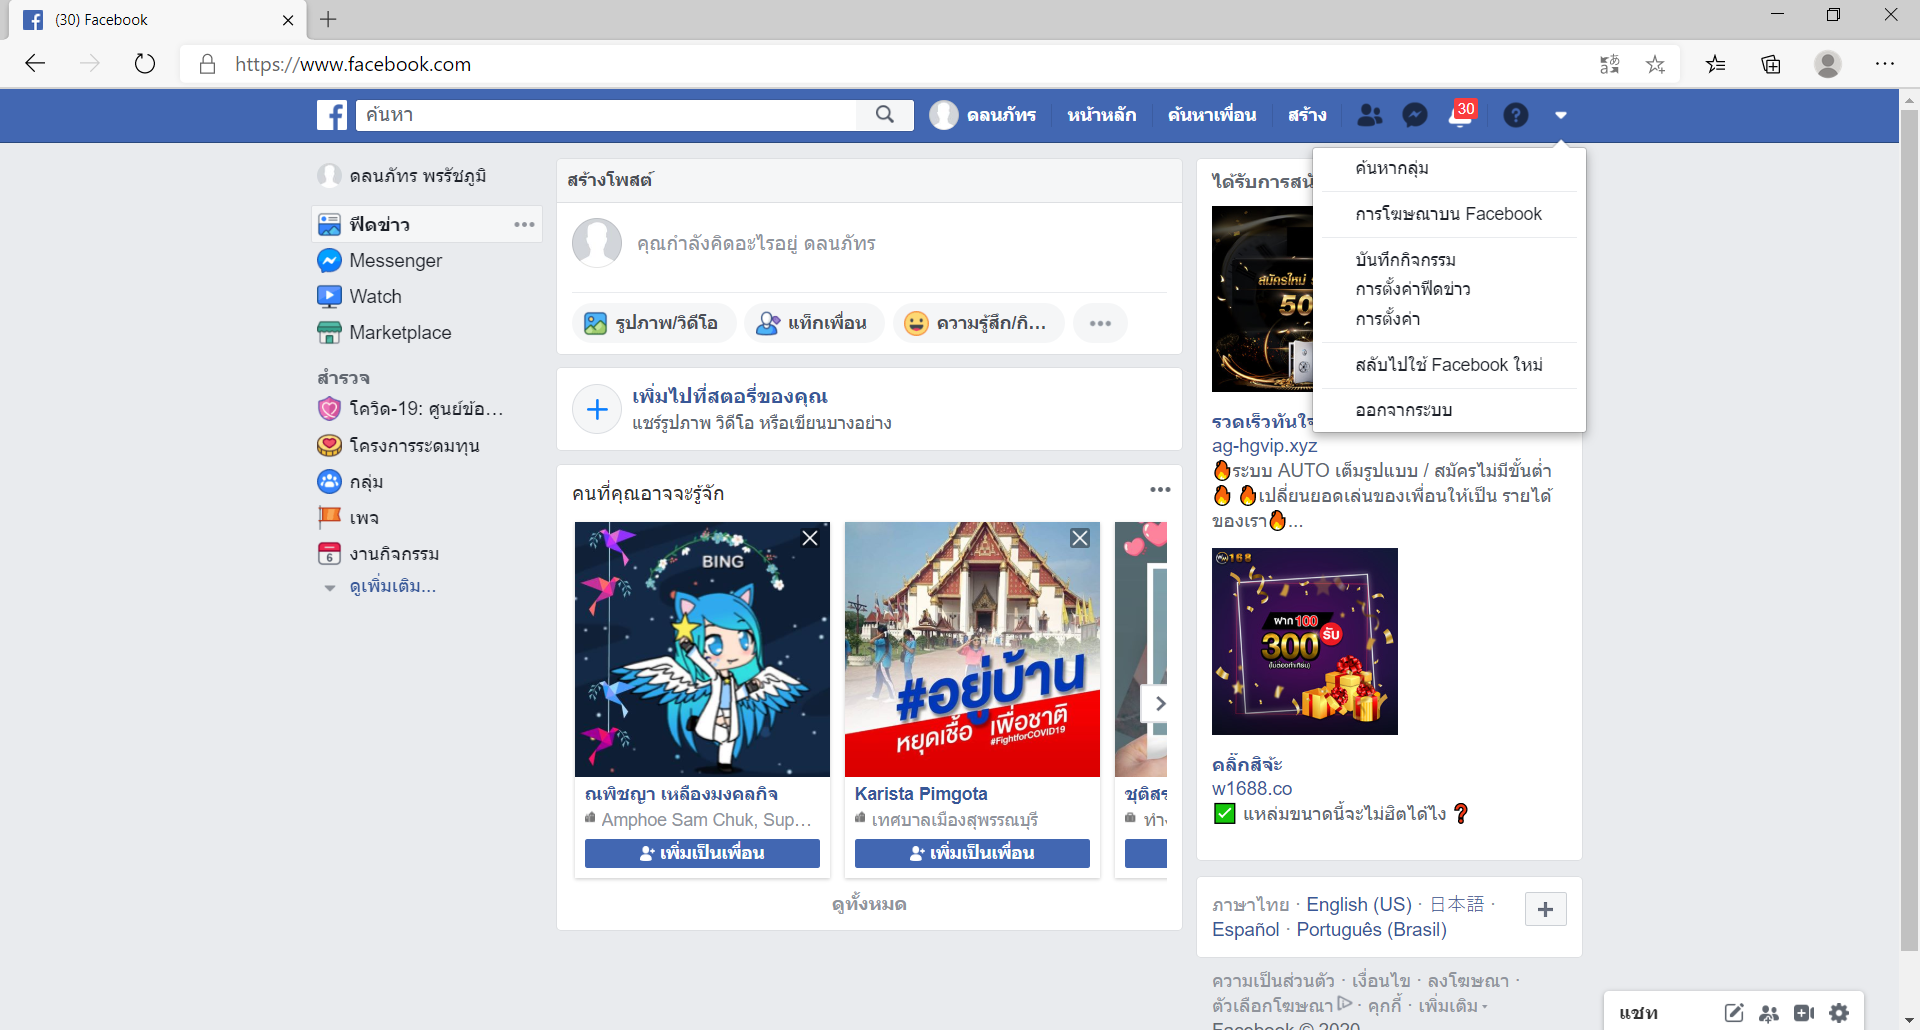Open the browser profile avatar icon
This screenshot has width=1920, height=1030.
[1828, 64]
